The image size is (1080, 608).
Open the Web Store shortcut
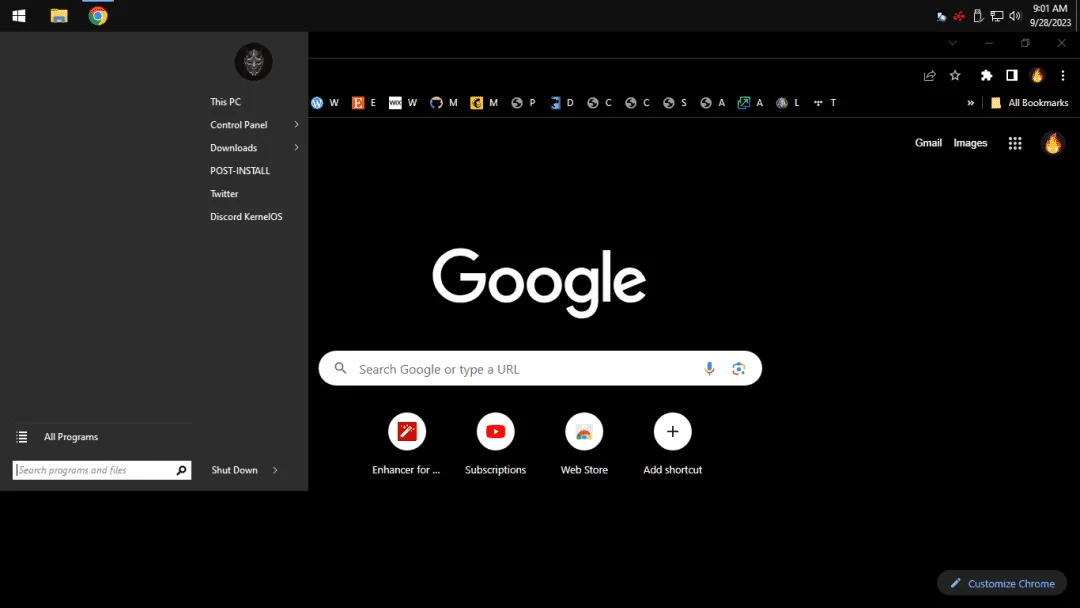pos(584,444)
